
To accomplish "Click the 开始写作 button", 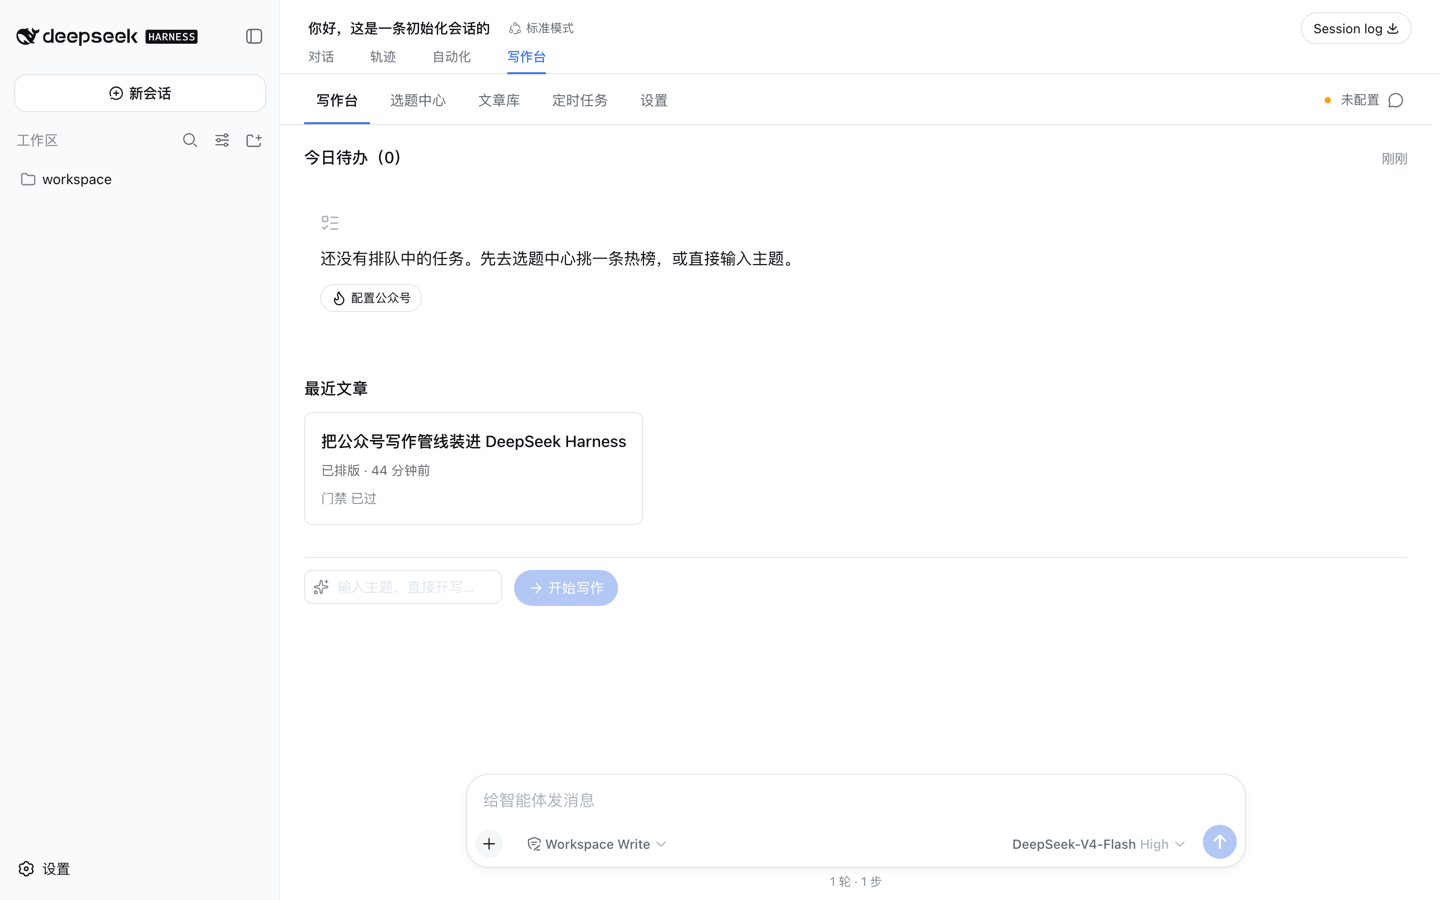I will pos(566,588).
